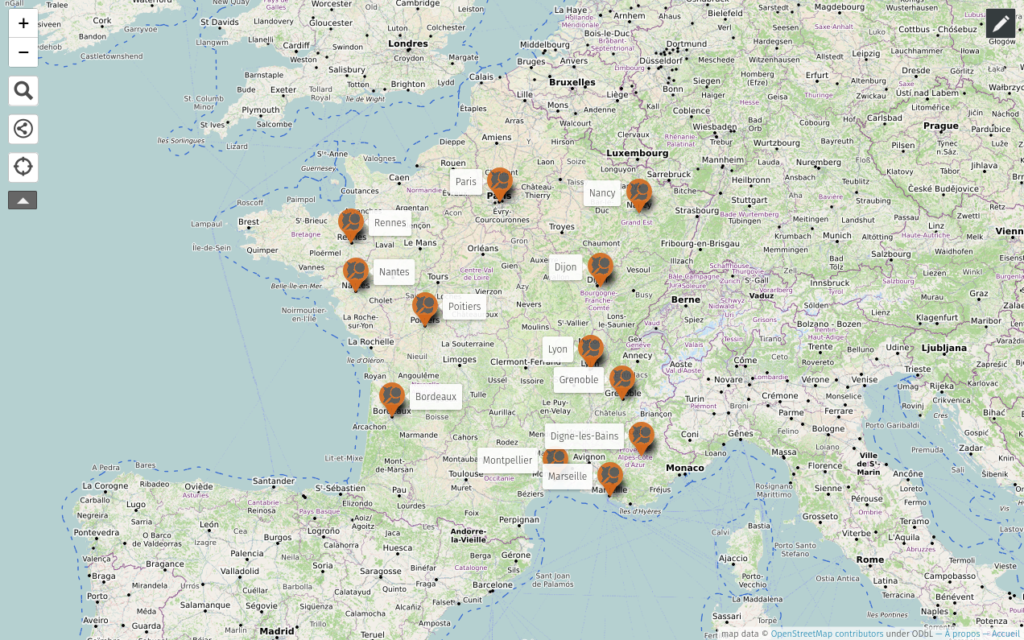
Task: Click the Grenoble label tooltip
Action: (x=579, y=380)
